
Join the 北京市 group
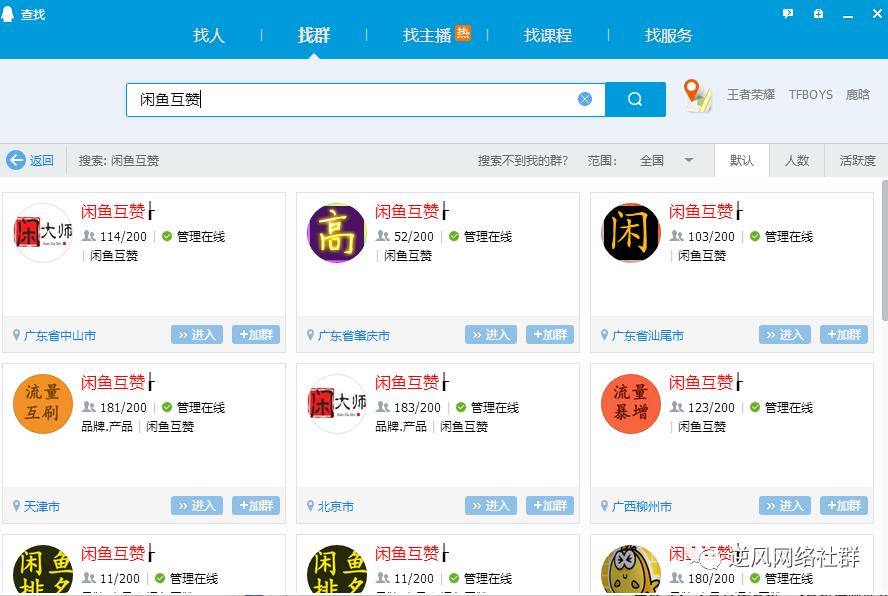[x=550, y=505]
